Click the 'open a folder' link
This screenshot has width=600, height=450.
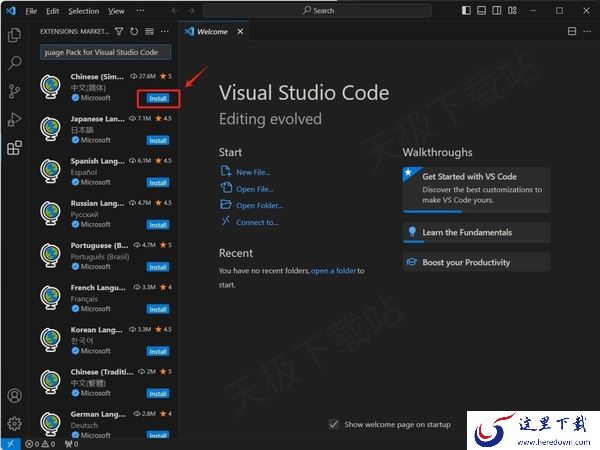pyautogui.click(x=333, y=271)
